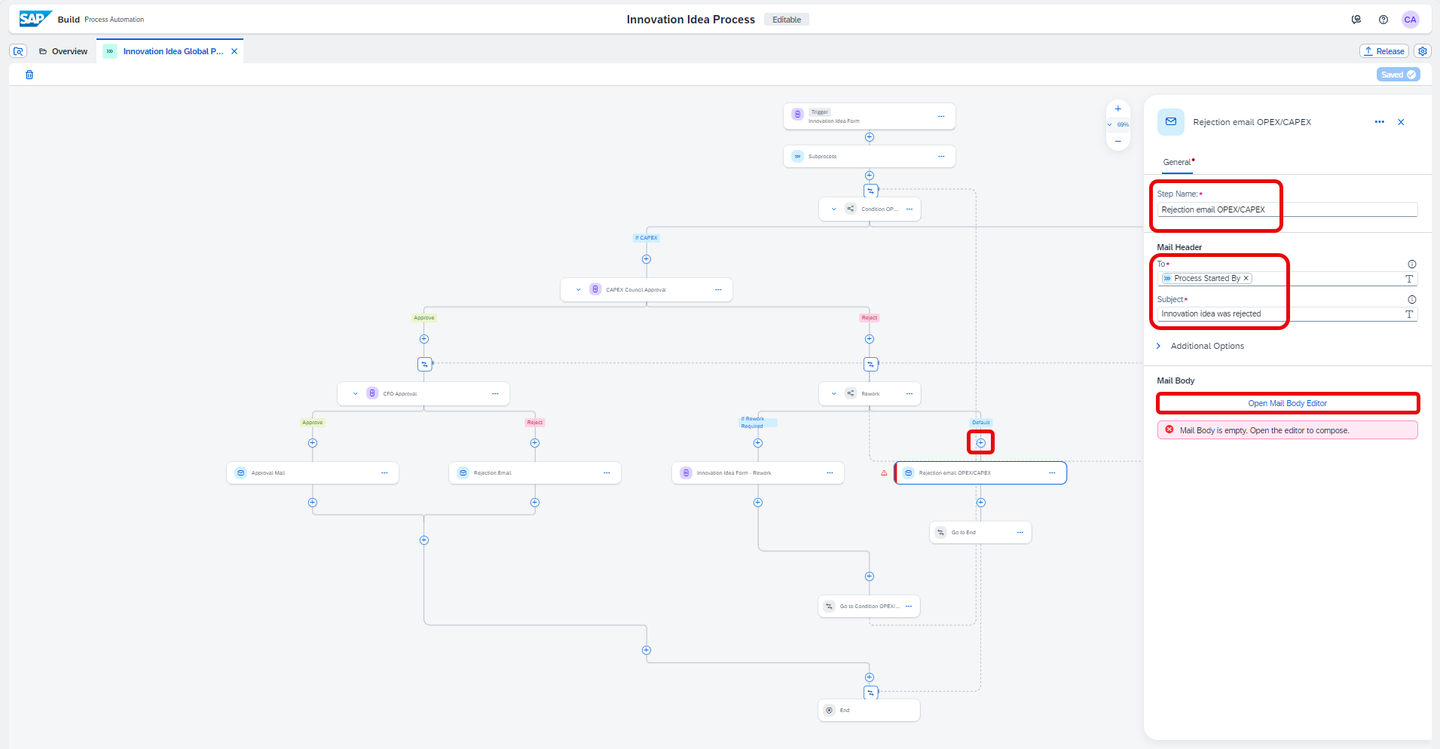Add a step below Approval Mail node
The width and height of the screenshot is (1440, 749).
(312, 502)
